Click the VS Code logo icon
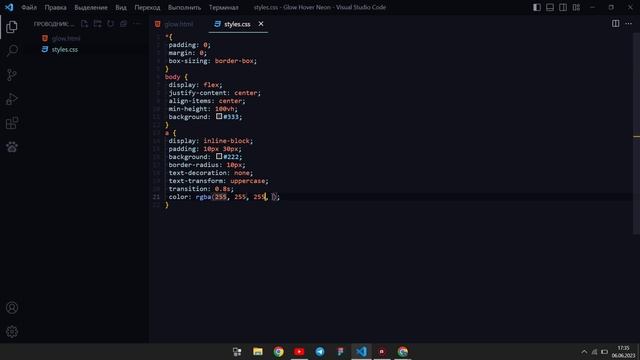Image resolution: width=640 pixels, height=360 pixels. pos(9,7)
